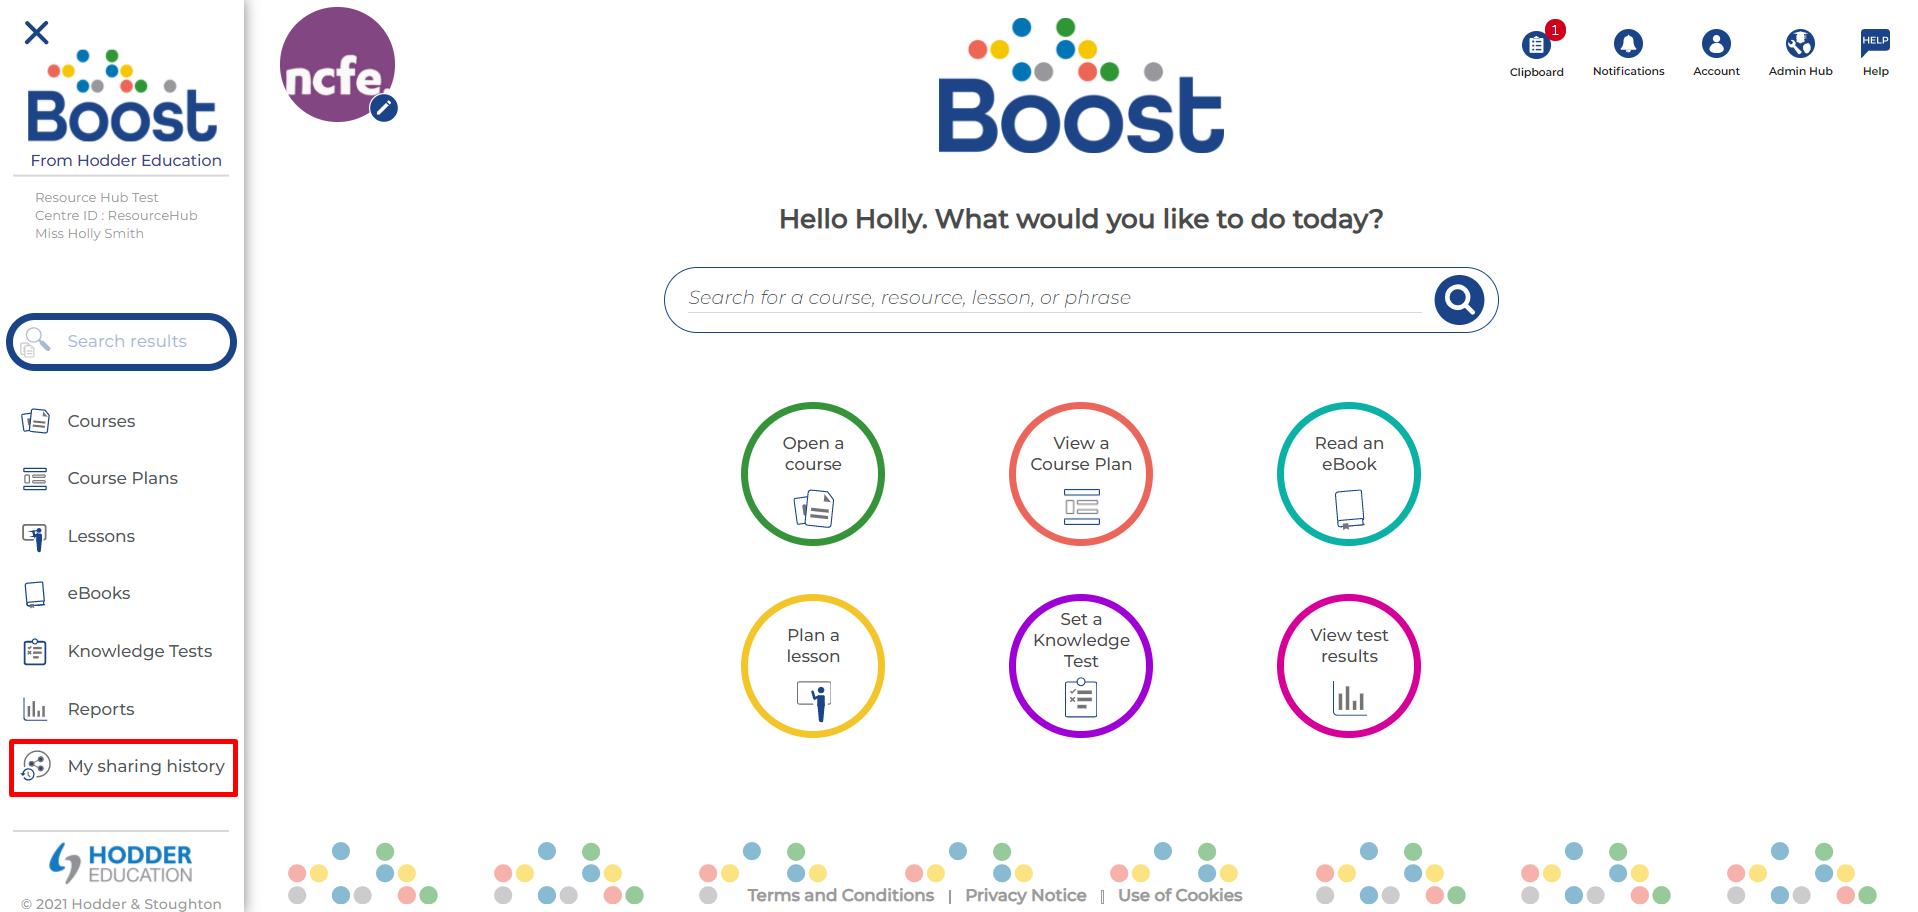Click the edit pencil on ncfe logo
The height and width of the screenshot is (912, 1918).
(x=384, y=108)
